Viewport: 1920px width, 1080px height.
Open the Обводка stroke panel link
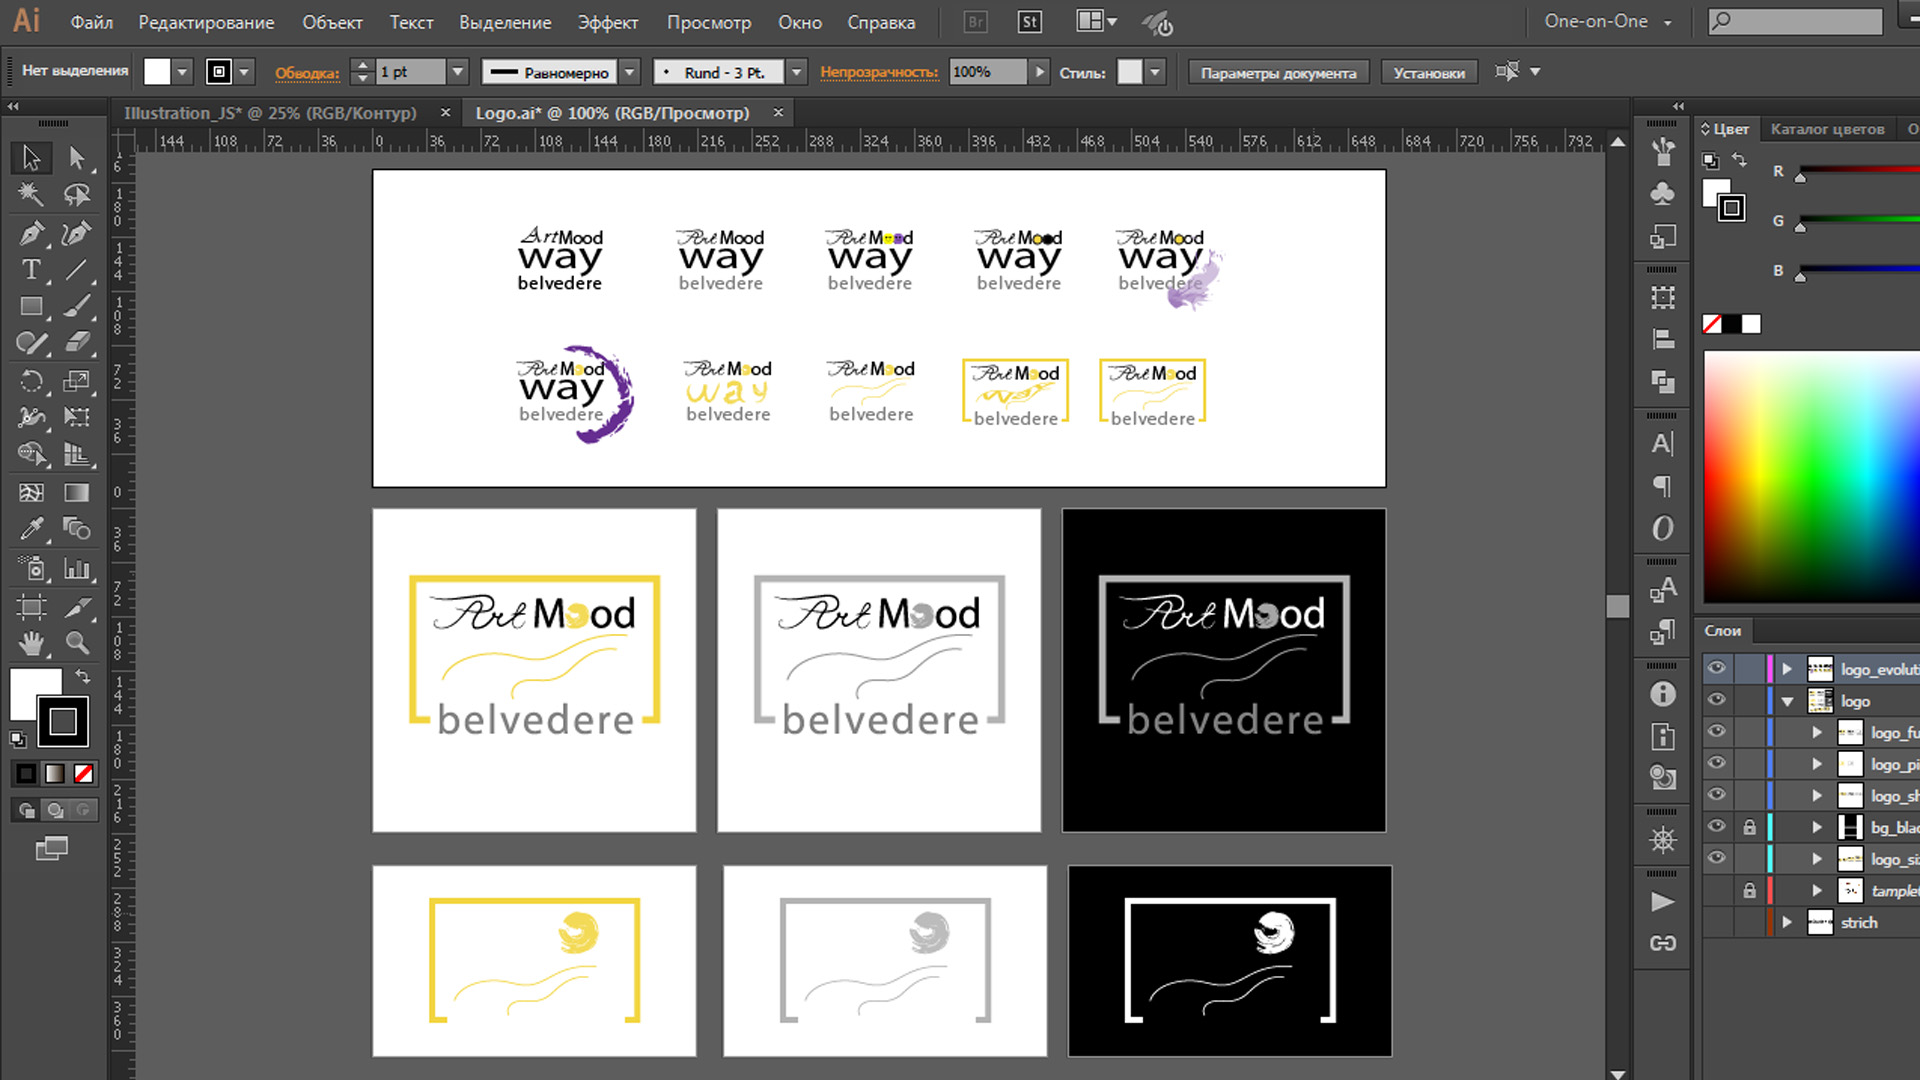tap(307, 73)
